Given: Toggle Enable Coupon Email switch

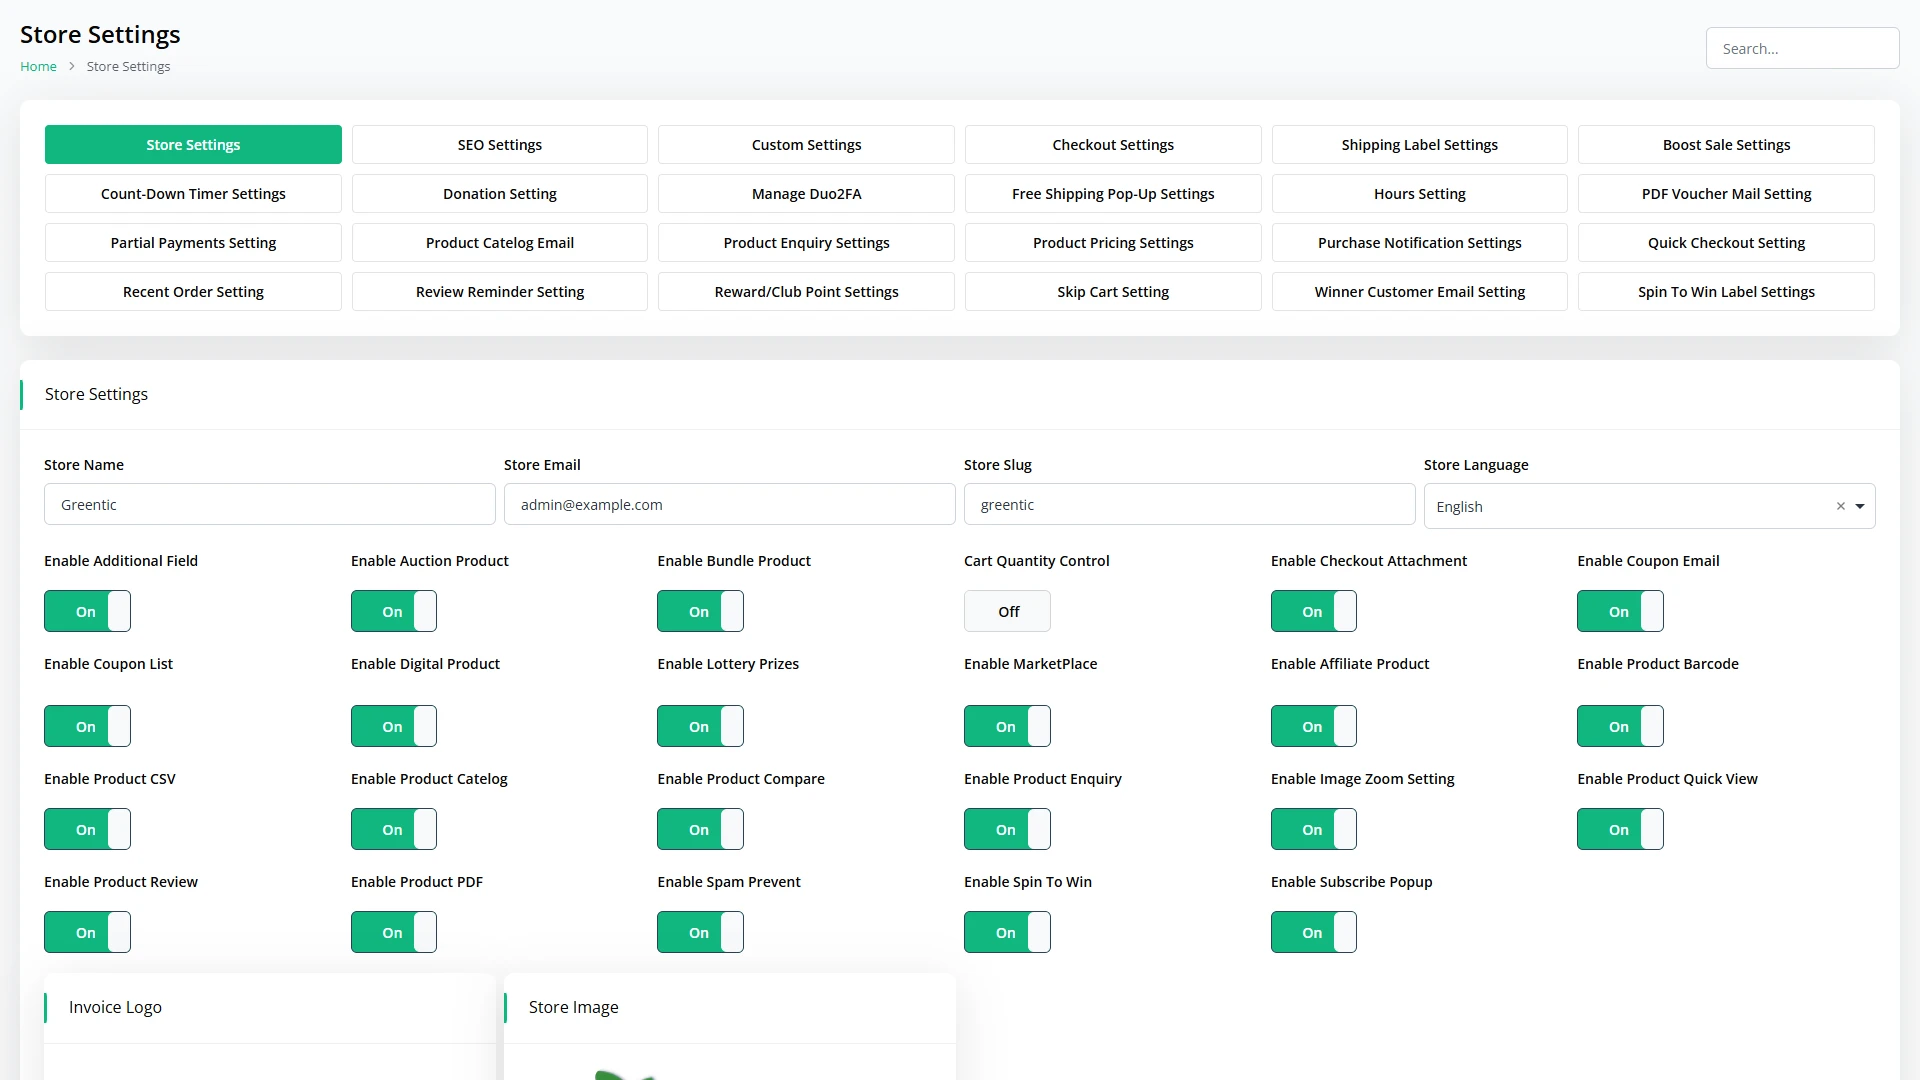Looking at the screenshot, I should [1620, 611].
